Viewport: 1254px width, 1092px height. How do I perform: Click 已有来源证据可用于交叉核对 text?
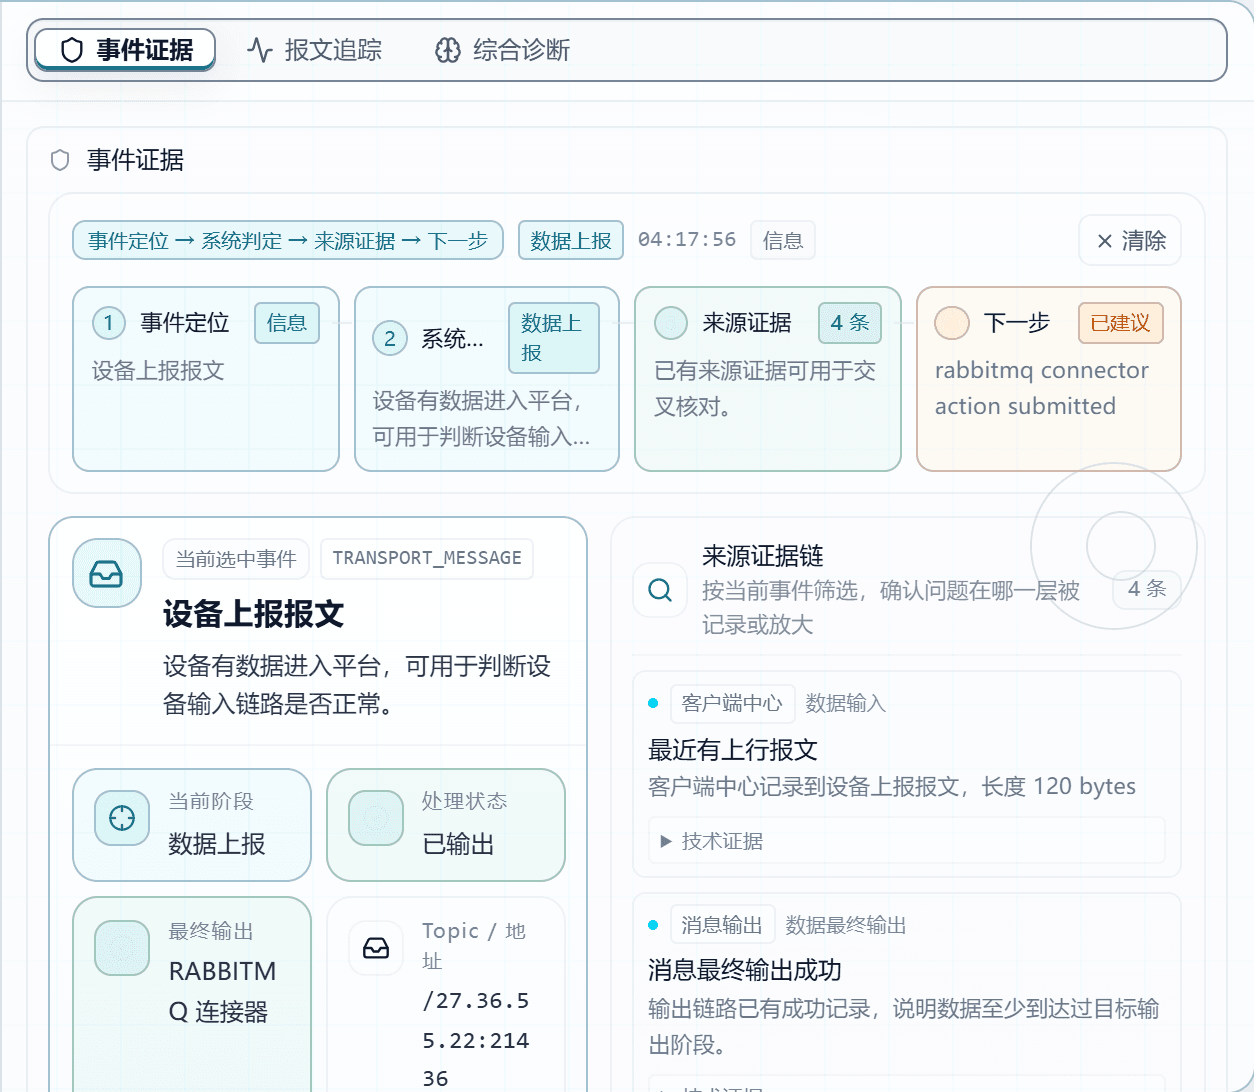[765, 389]
